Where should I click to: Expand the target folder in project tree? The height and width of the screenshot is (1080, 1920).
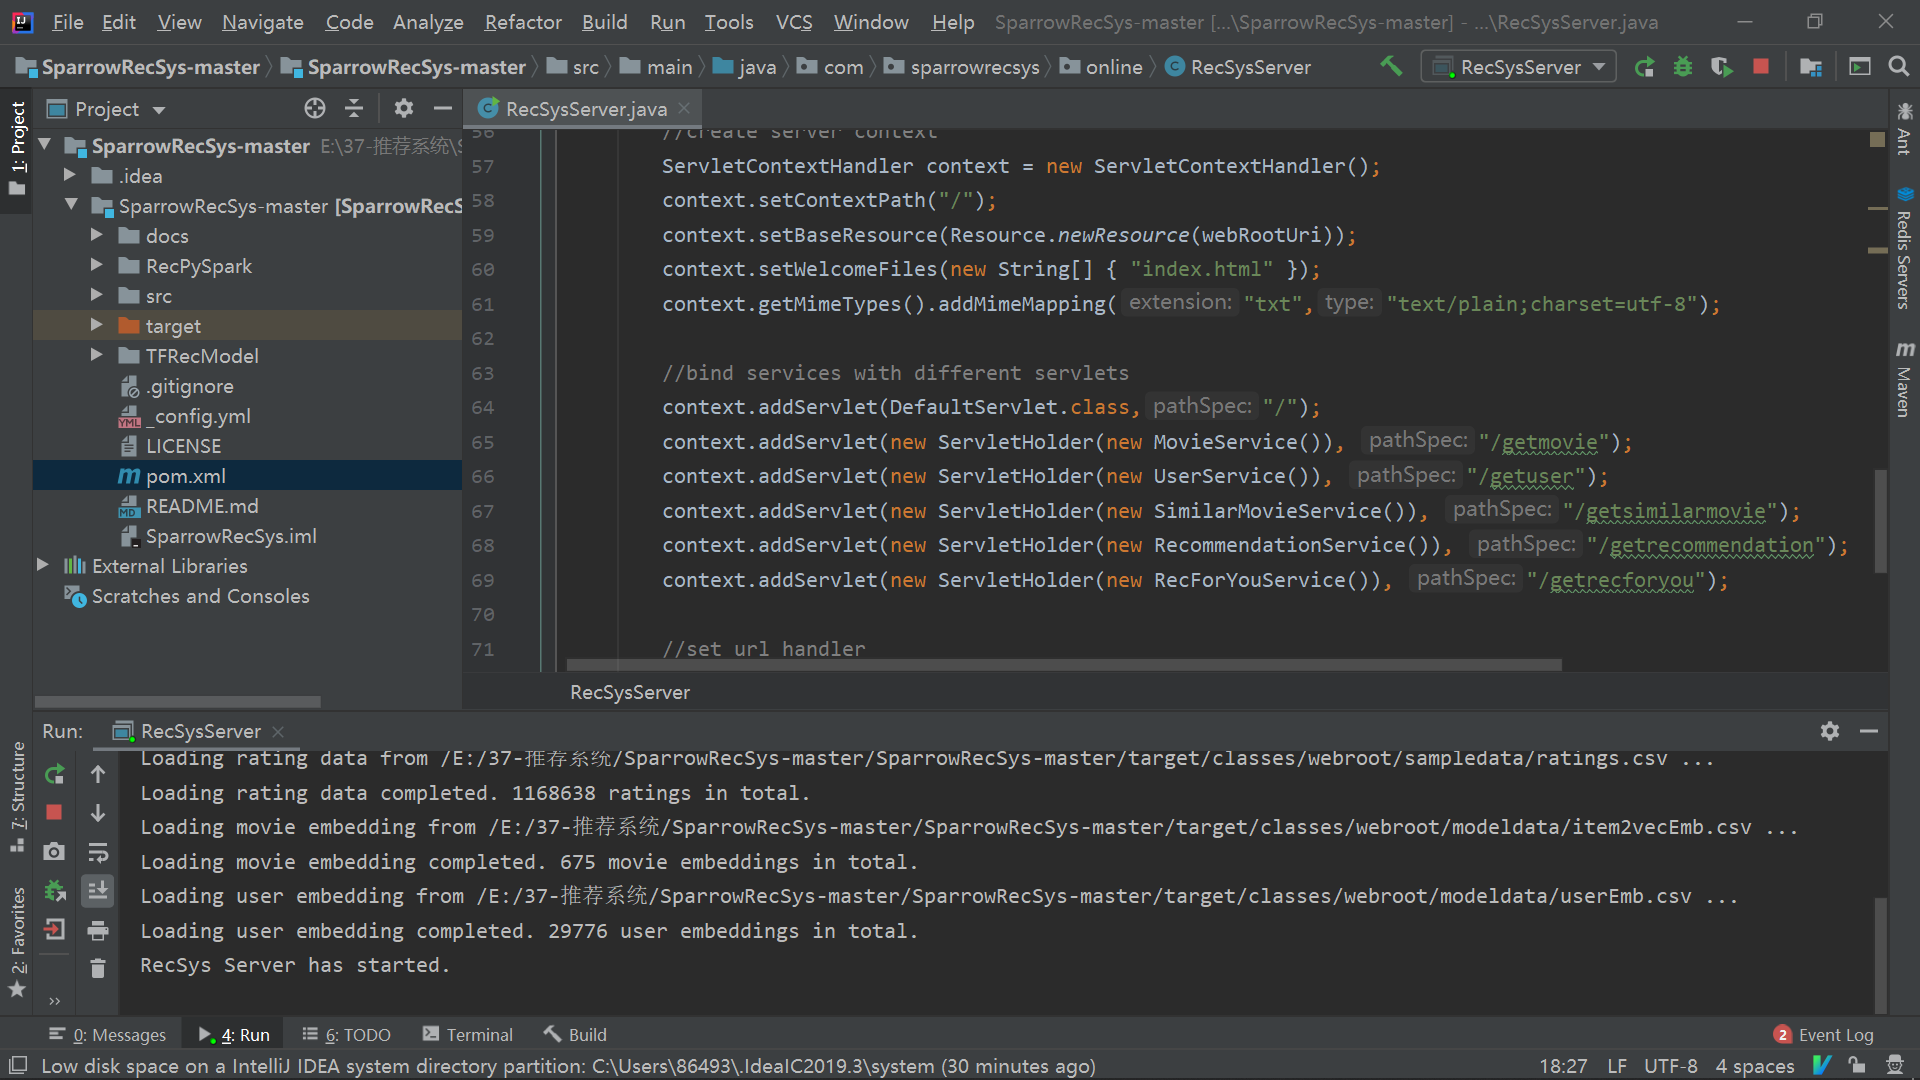tap(97, 325)
